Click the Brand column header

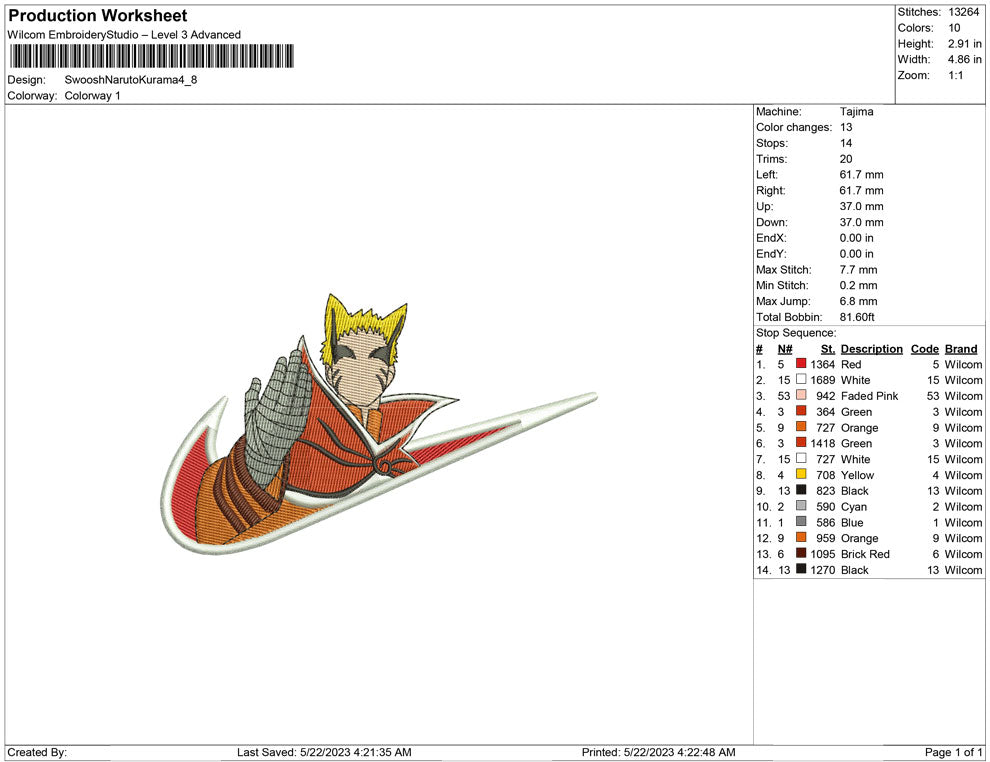click(961, 348)
